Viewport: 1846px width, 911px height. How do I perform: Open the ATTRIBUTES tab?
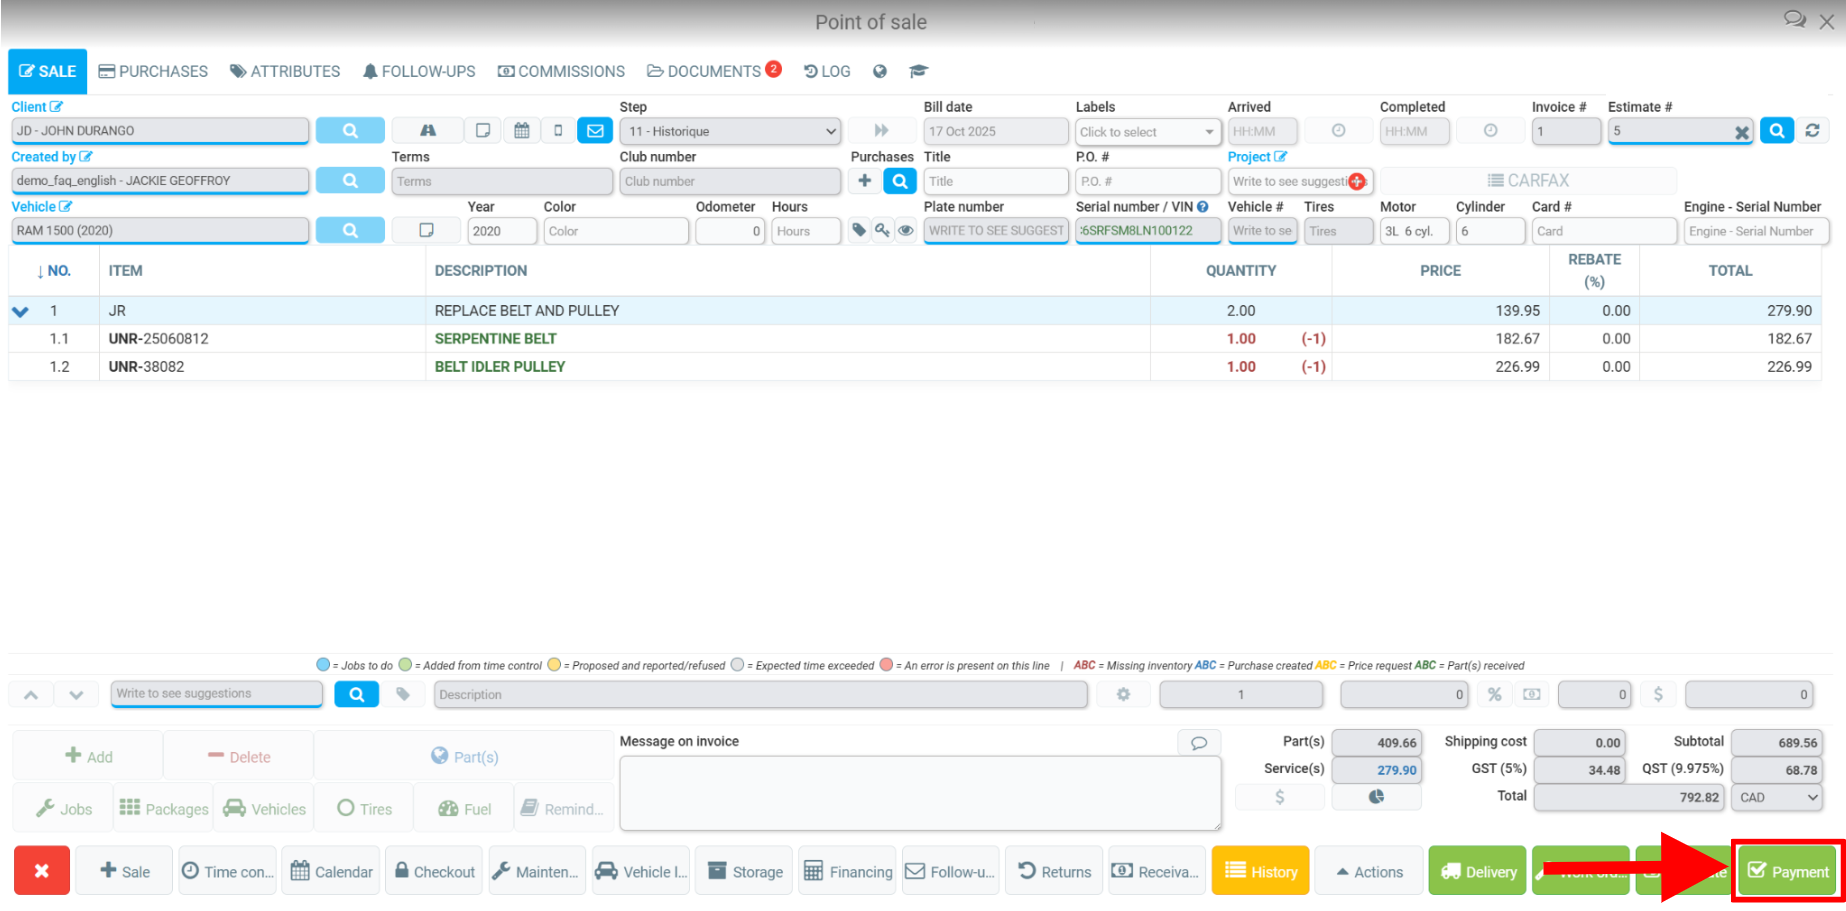(x=285, y=72)
